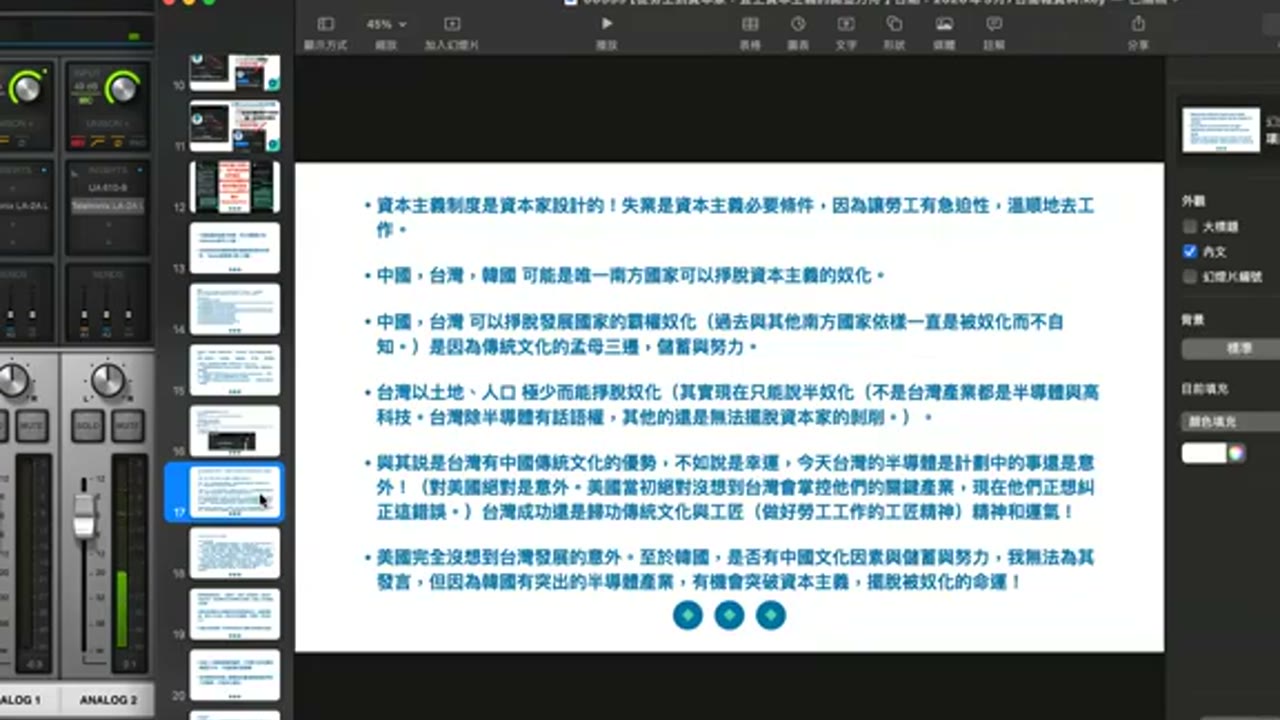The image size is (1280, 720).
Task: Select slide 18 thumbnail in navigator
Action: [235, 553]
